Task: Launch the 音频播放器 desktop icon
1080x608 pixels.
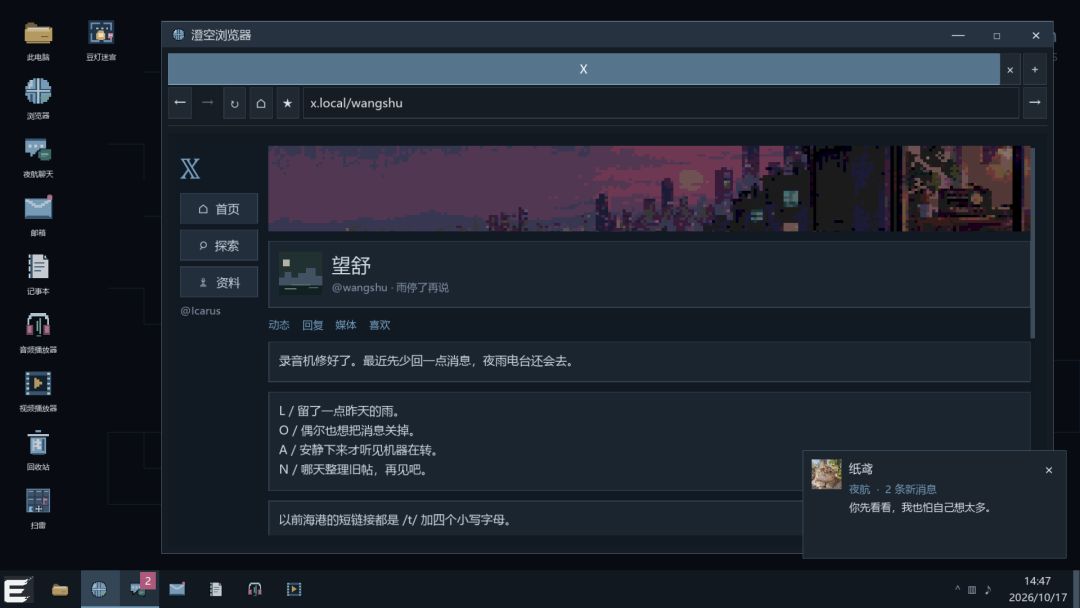Action: (38, 333)
